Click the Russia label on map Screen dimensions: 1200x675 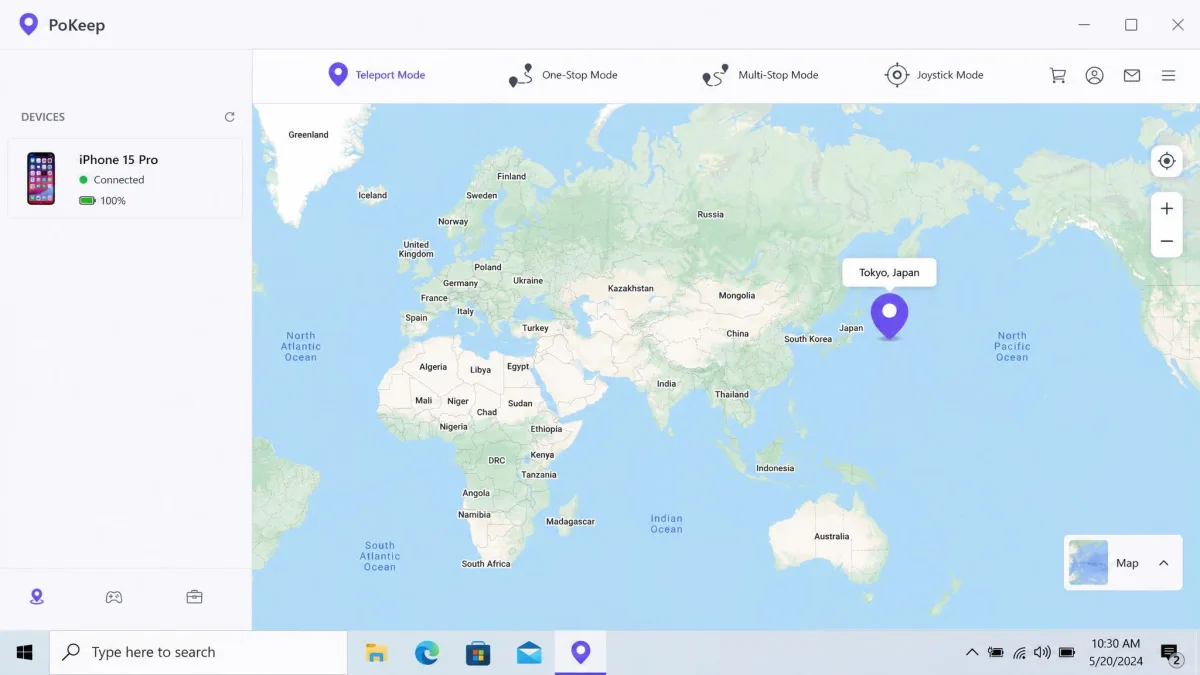710,215
